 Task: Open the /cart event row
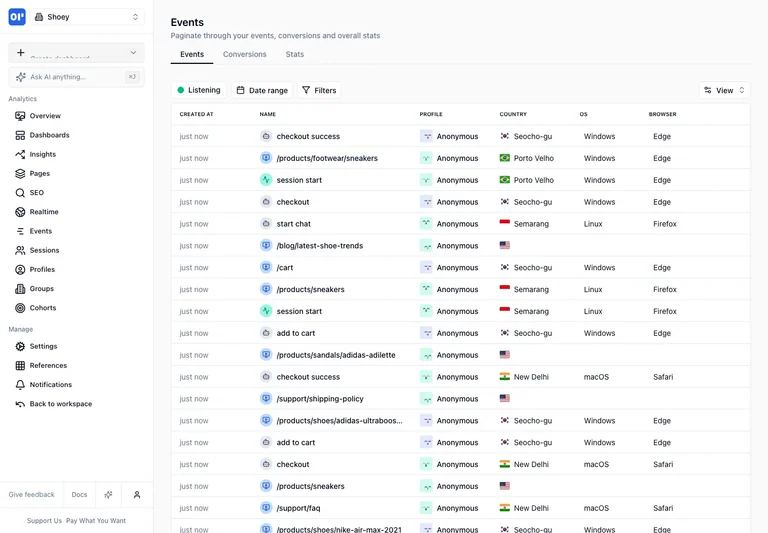pyautogui.click(x=460, y=267)
